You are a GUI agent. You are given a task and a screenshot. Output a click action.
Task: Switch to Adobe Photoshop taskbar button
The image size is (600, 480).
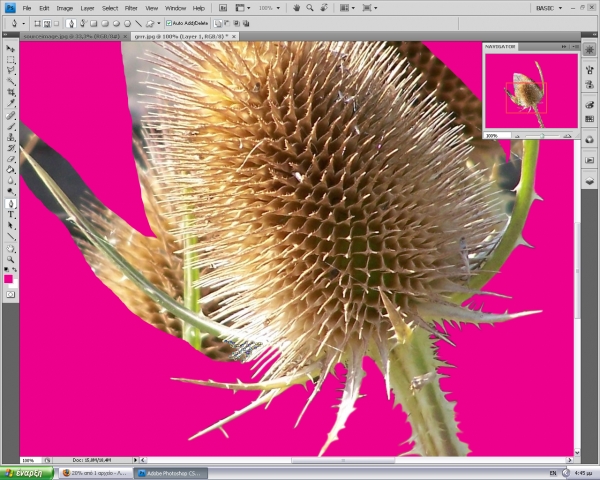point(171,473)
